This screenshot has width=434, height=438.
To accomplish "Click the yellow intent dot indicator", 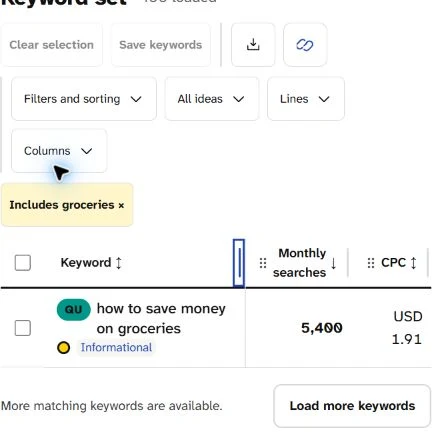I will 63,348.
